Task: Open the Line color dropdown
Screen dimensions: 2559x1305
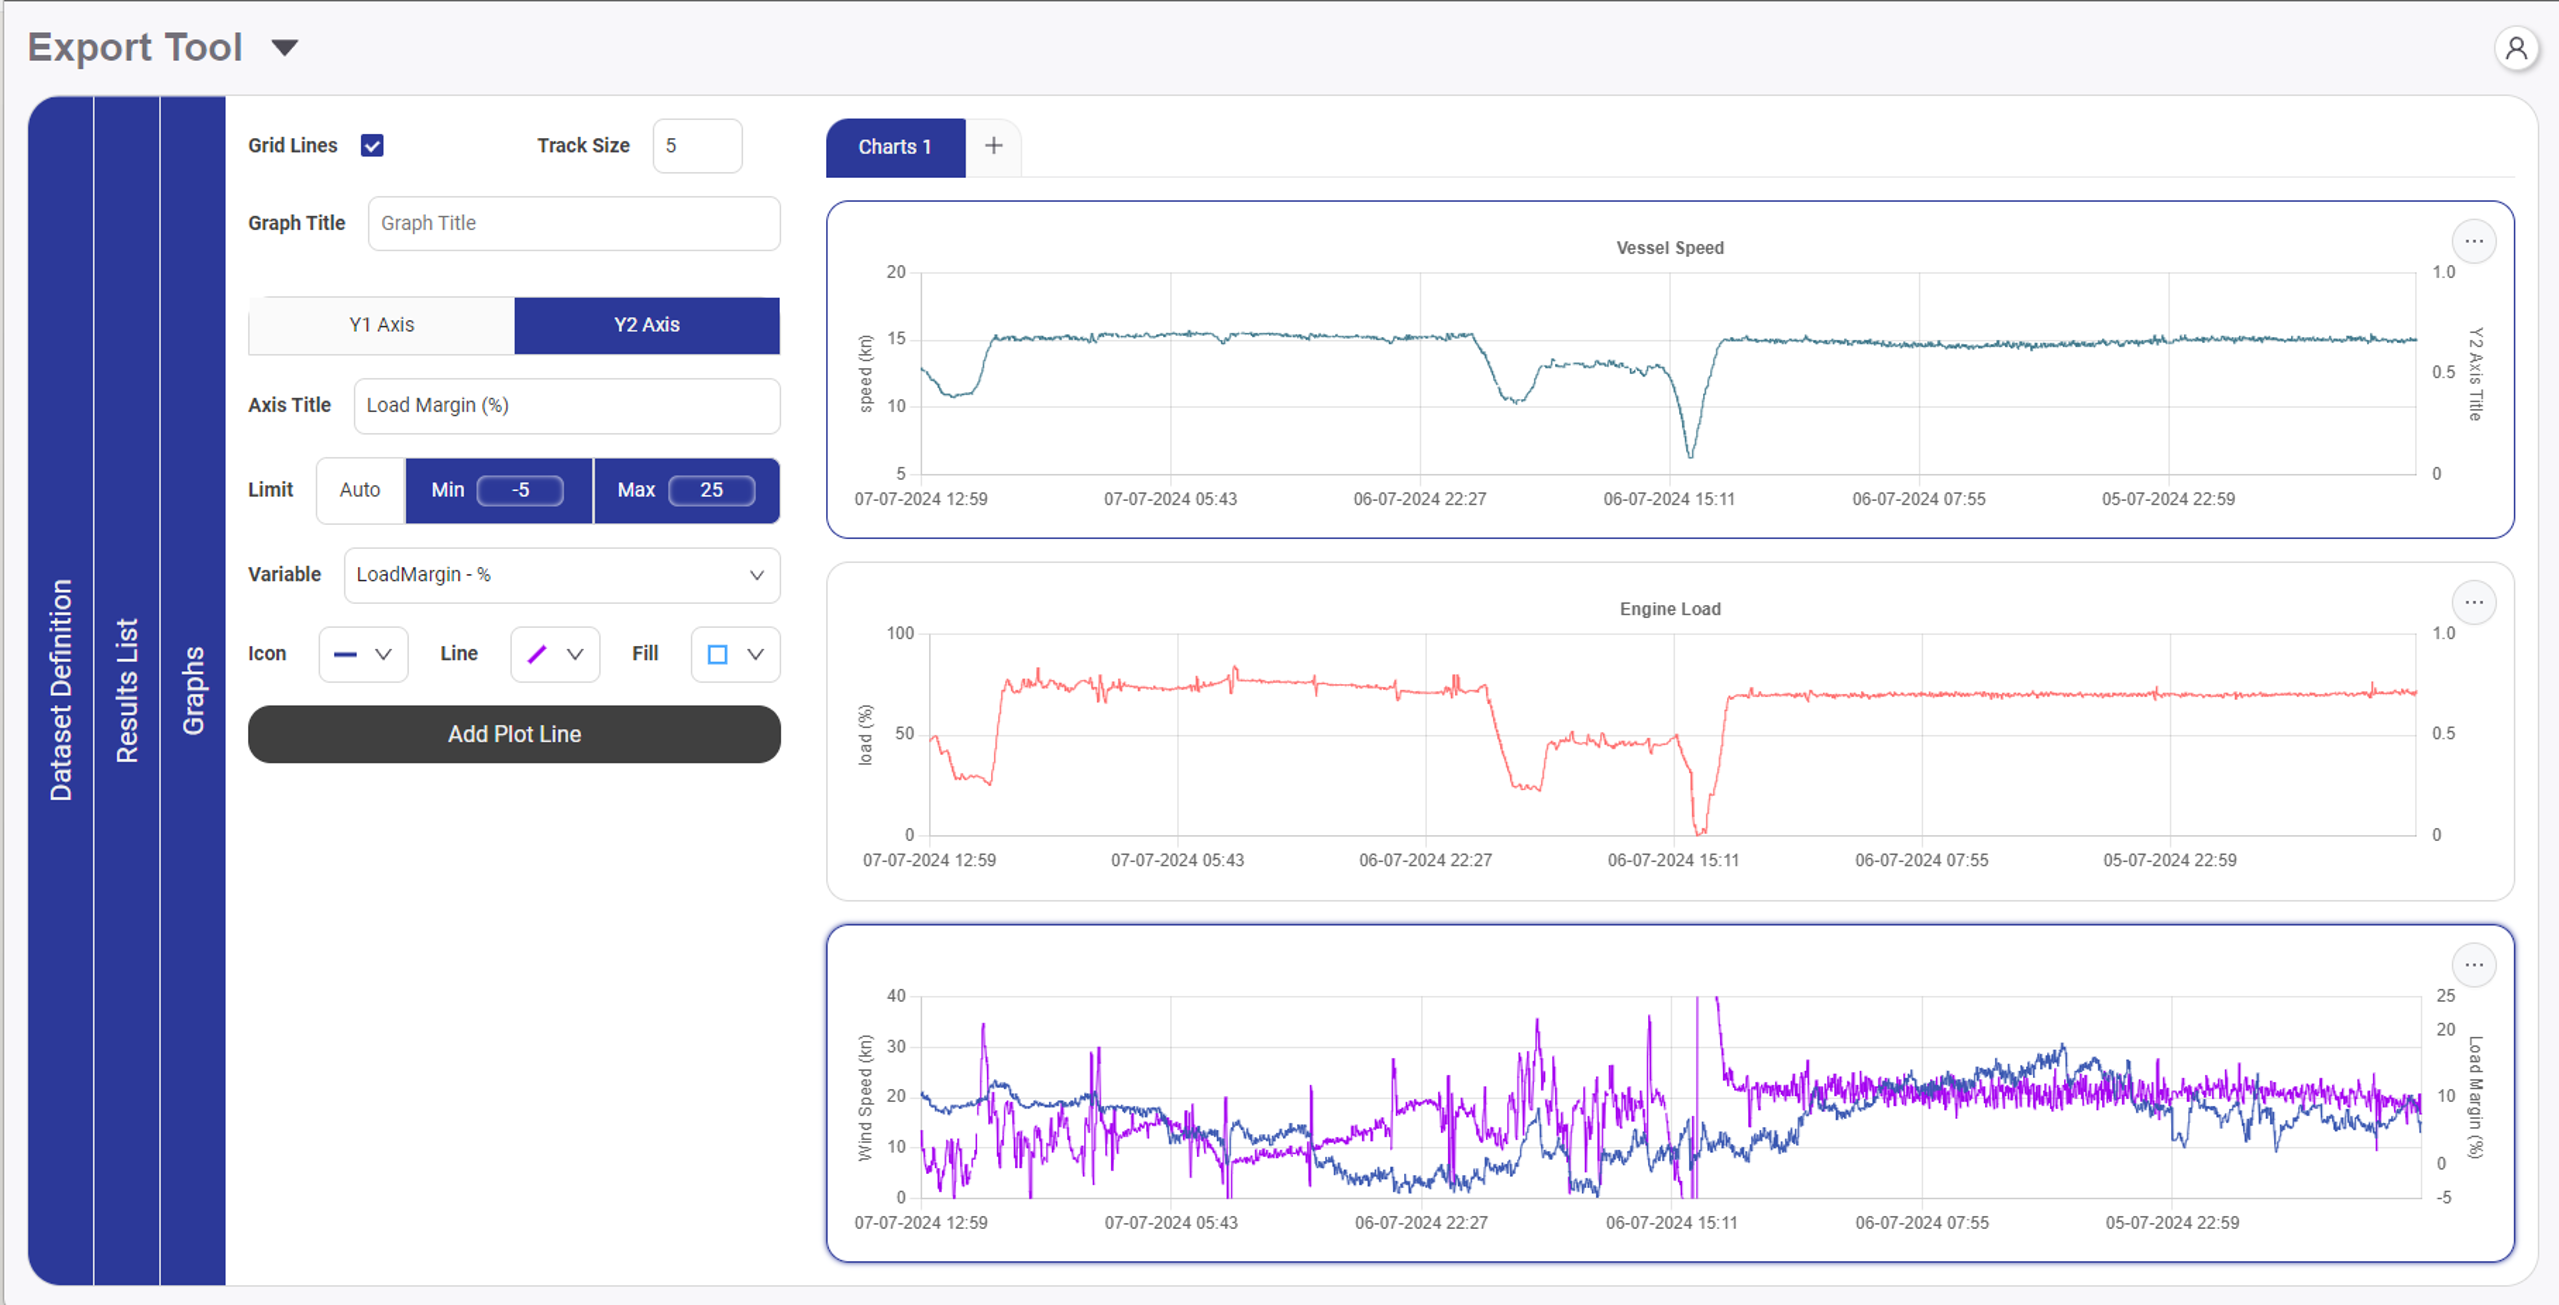Action: 555,654
